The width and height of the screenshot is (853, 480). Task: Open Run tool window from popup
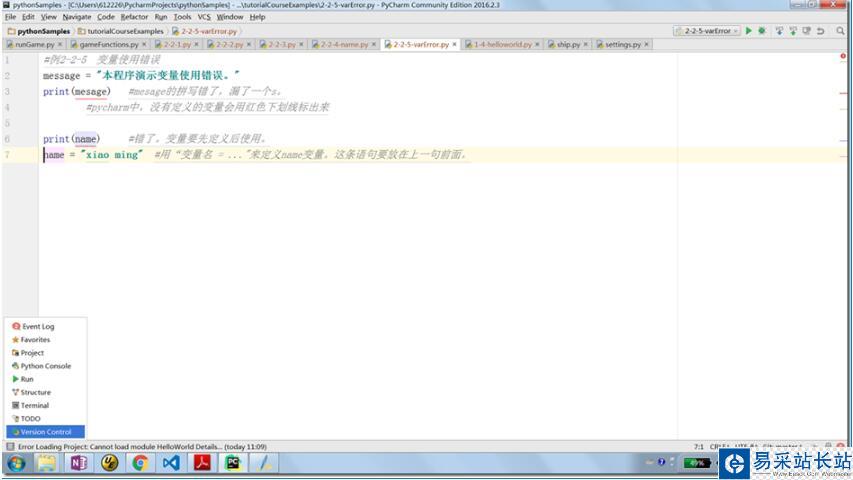(45, 379)
